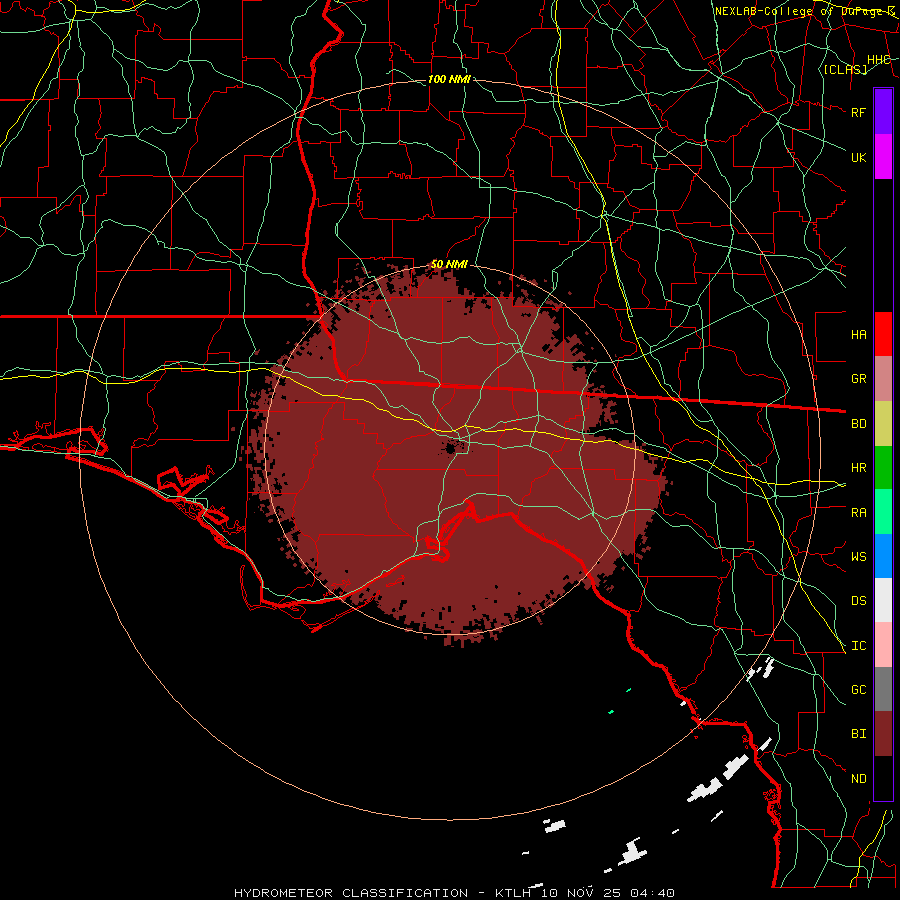Viewport: 900px width, 900px height.
Task: Click the magenta UK legend swatch
Action: click(x=883, y=157)
